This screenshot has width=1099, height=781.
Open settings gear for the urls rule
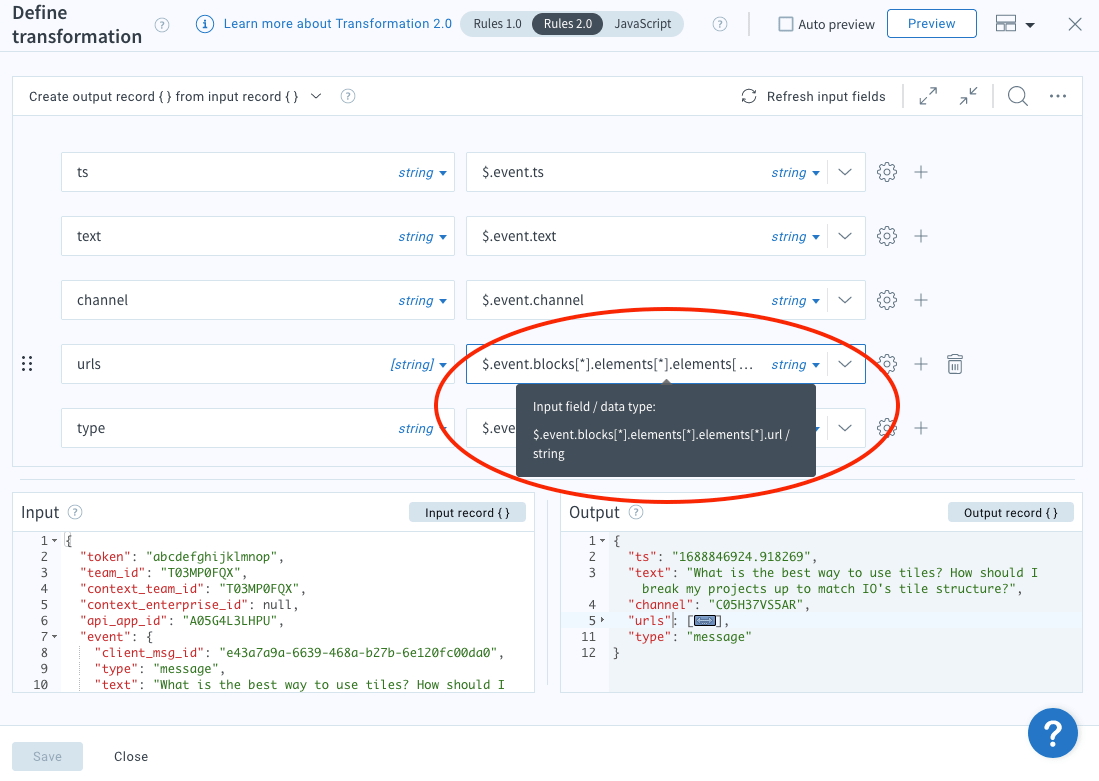coord(887,363)
